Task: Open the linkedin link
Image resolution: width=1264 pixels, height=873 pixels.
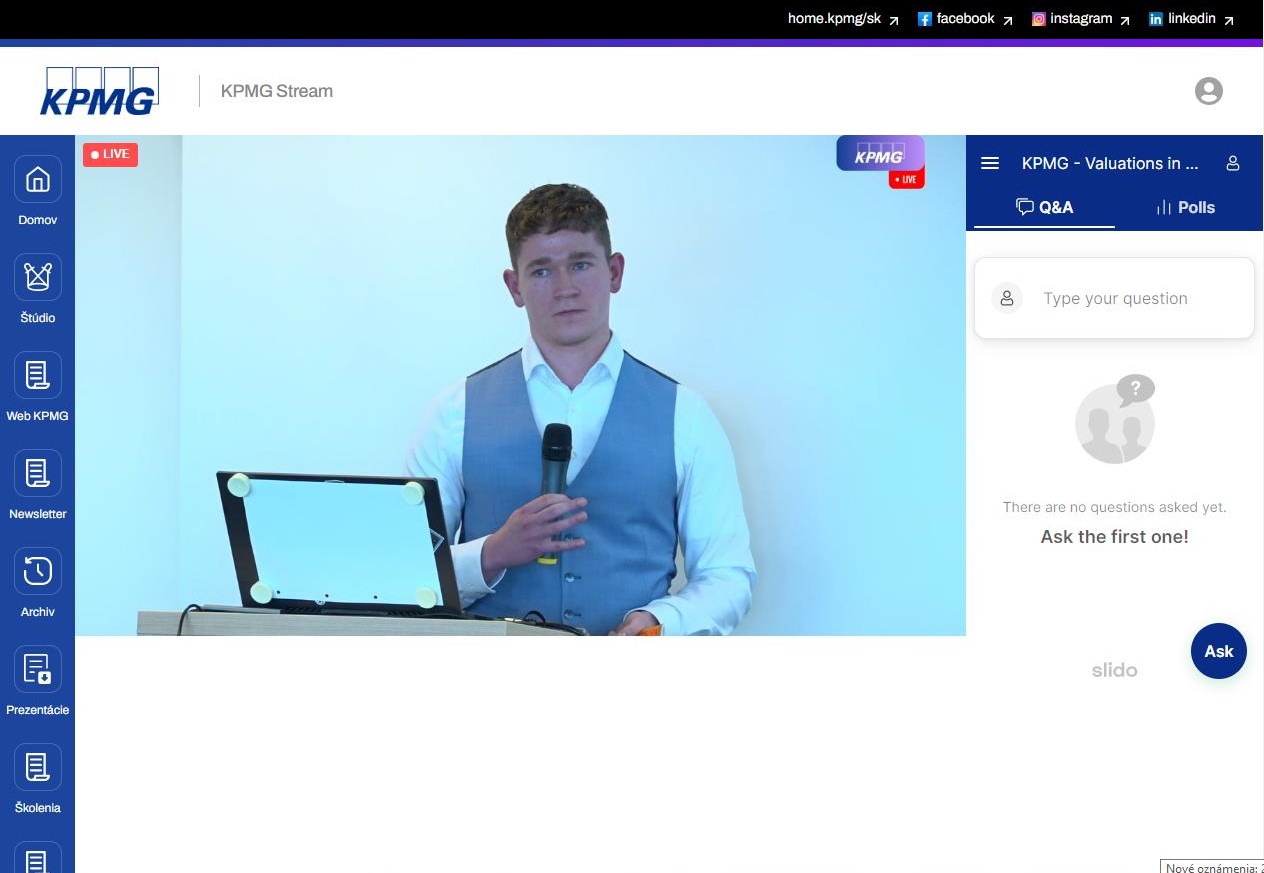Action: click(1191, 19)
